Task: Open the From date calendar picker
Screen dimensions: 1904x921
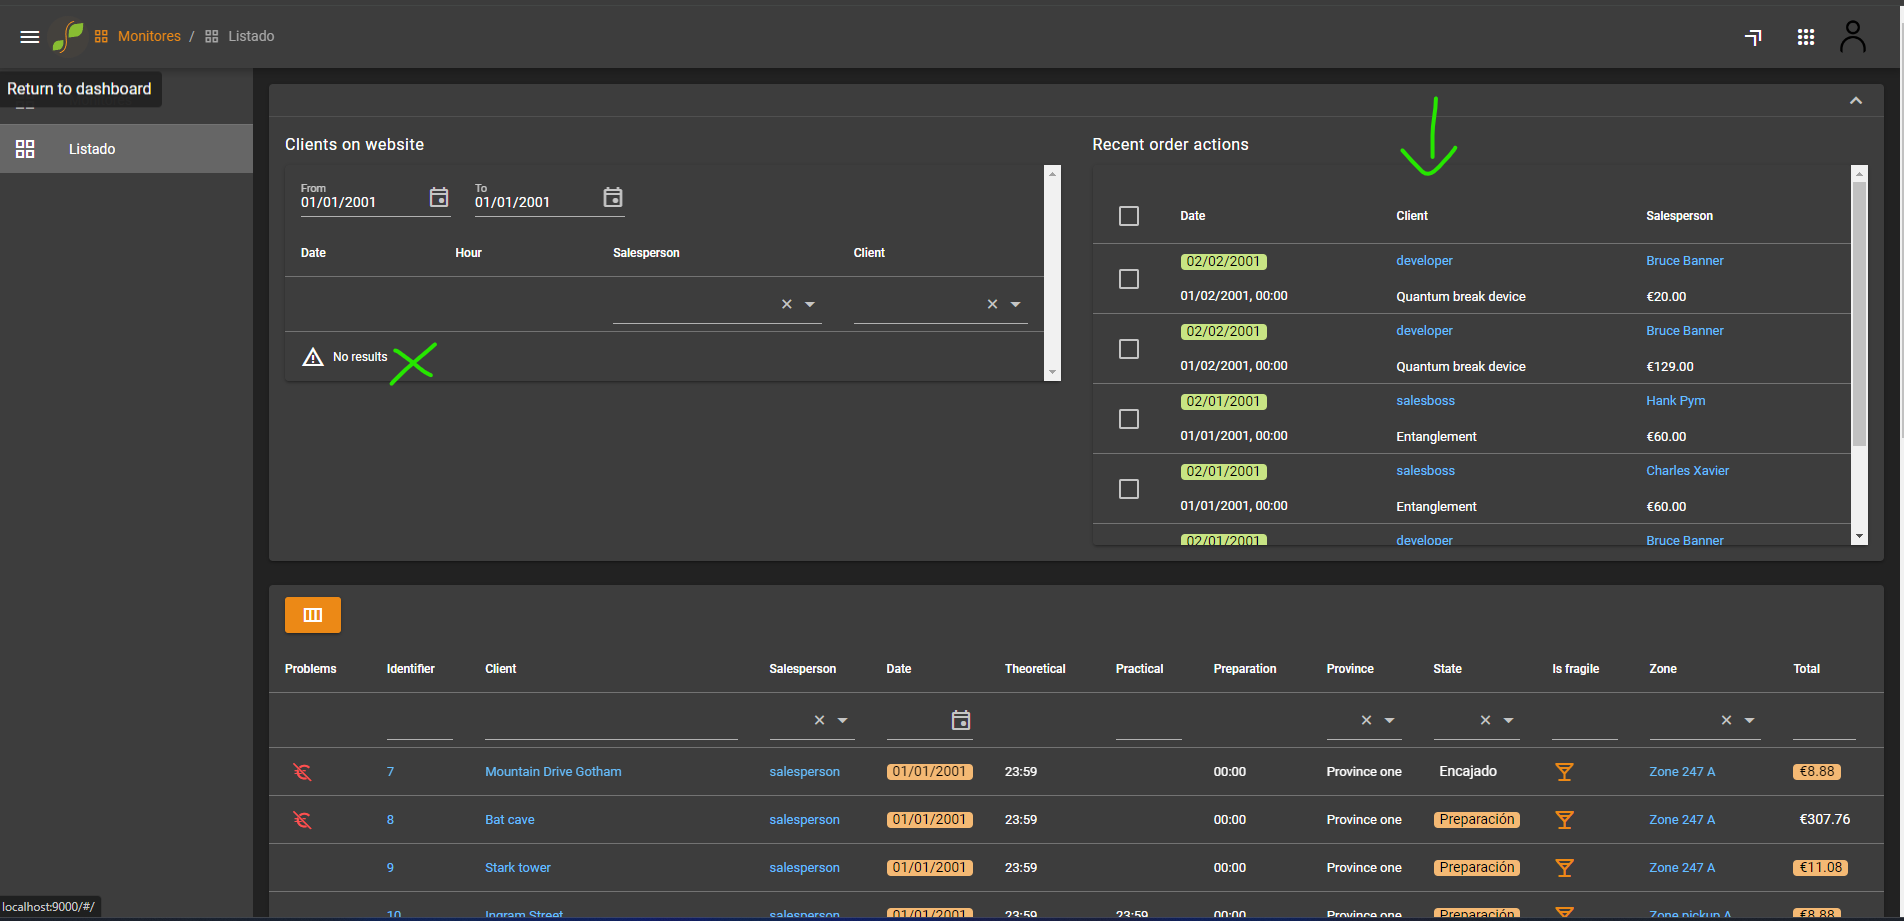Action: click(439, 197)
